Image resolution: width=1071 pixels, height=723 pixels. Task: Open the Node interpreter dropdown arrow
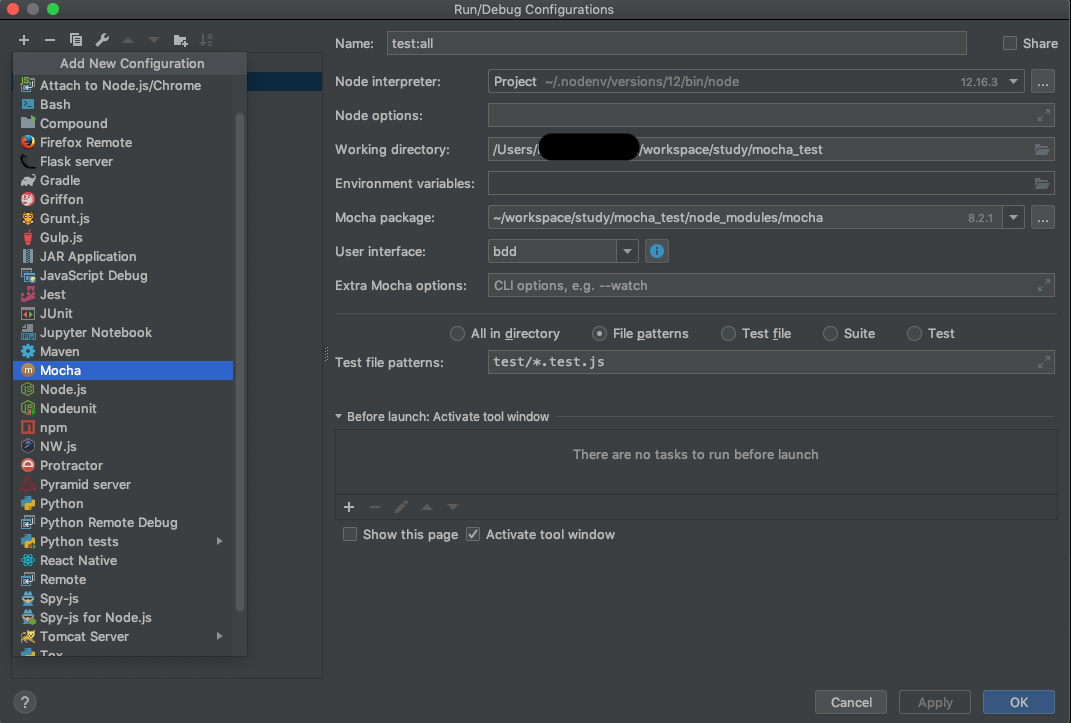[1014, 82]
